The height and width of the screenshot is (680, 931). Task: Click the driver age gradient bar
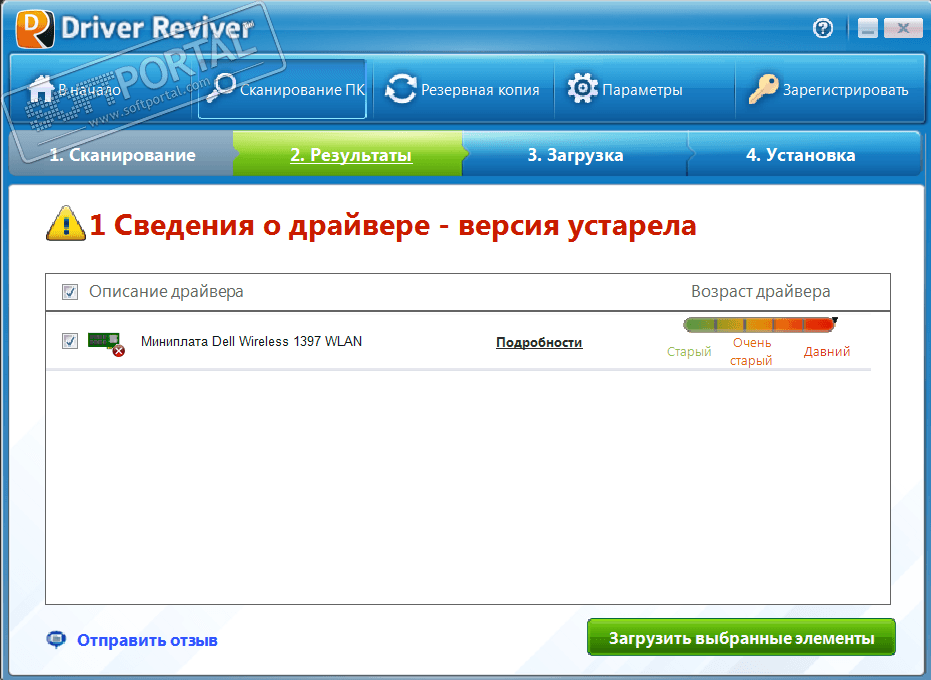pos(759,324)
